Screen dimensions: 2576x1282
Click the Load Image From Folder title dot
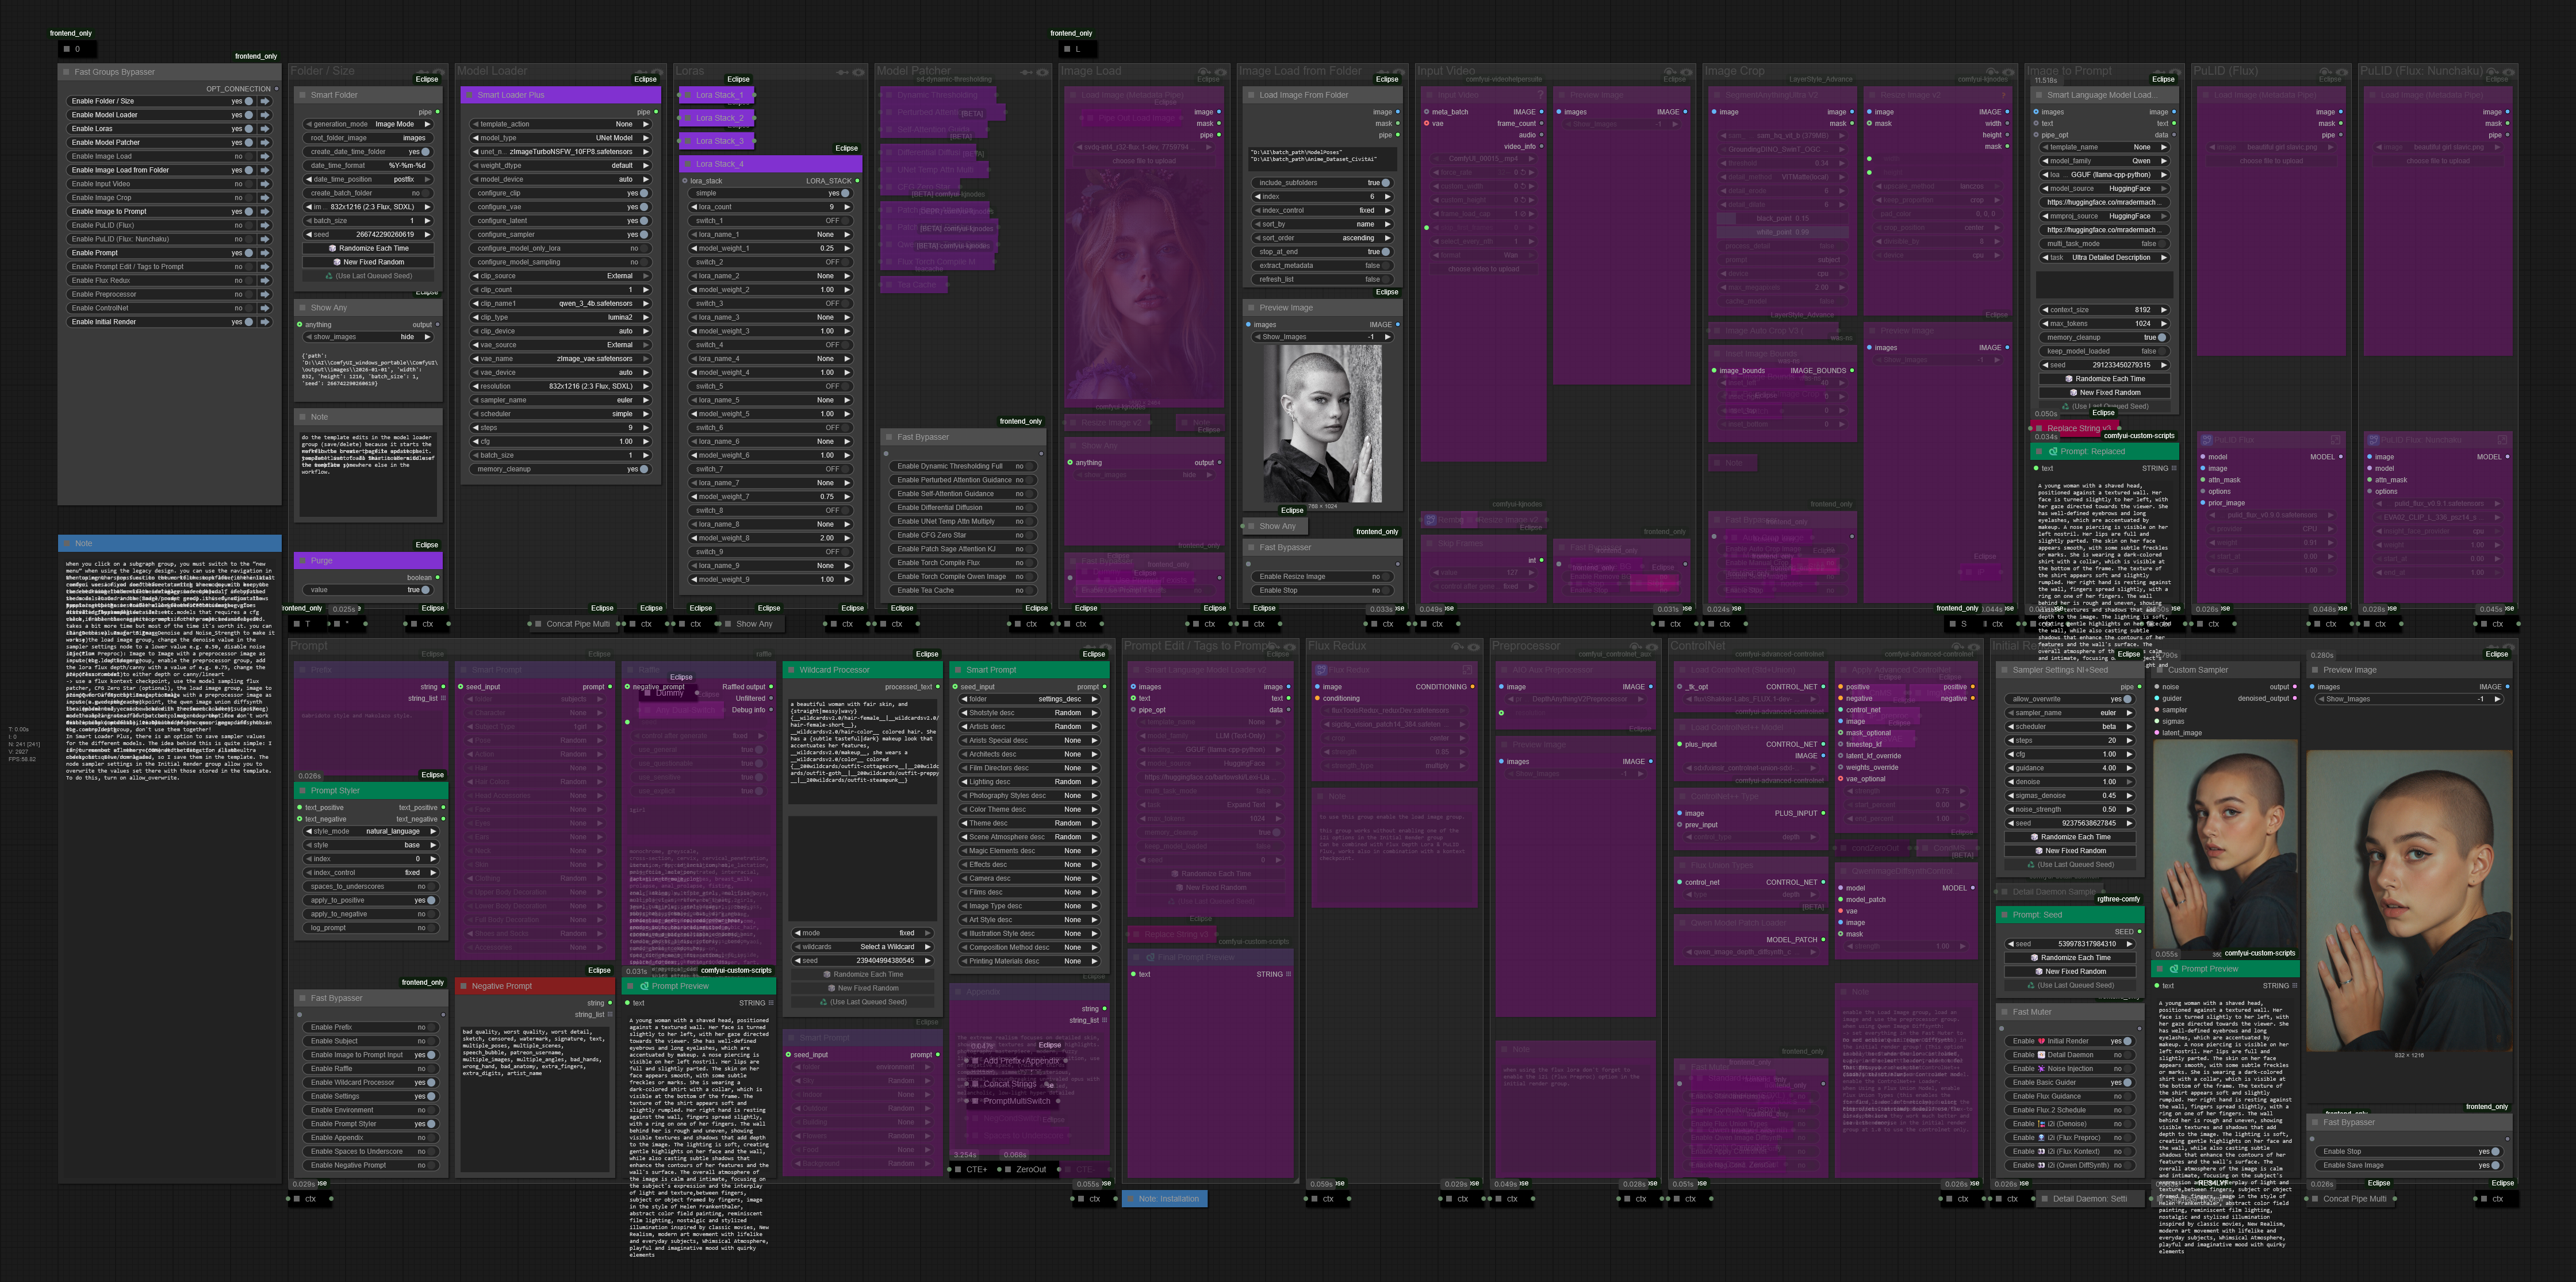point(1251,95)
